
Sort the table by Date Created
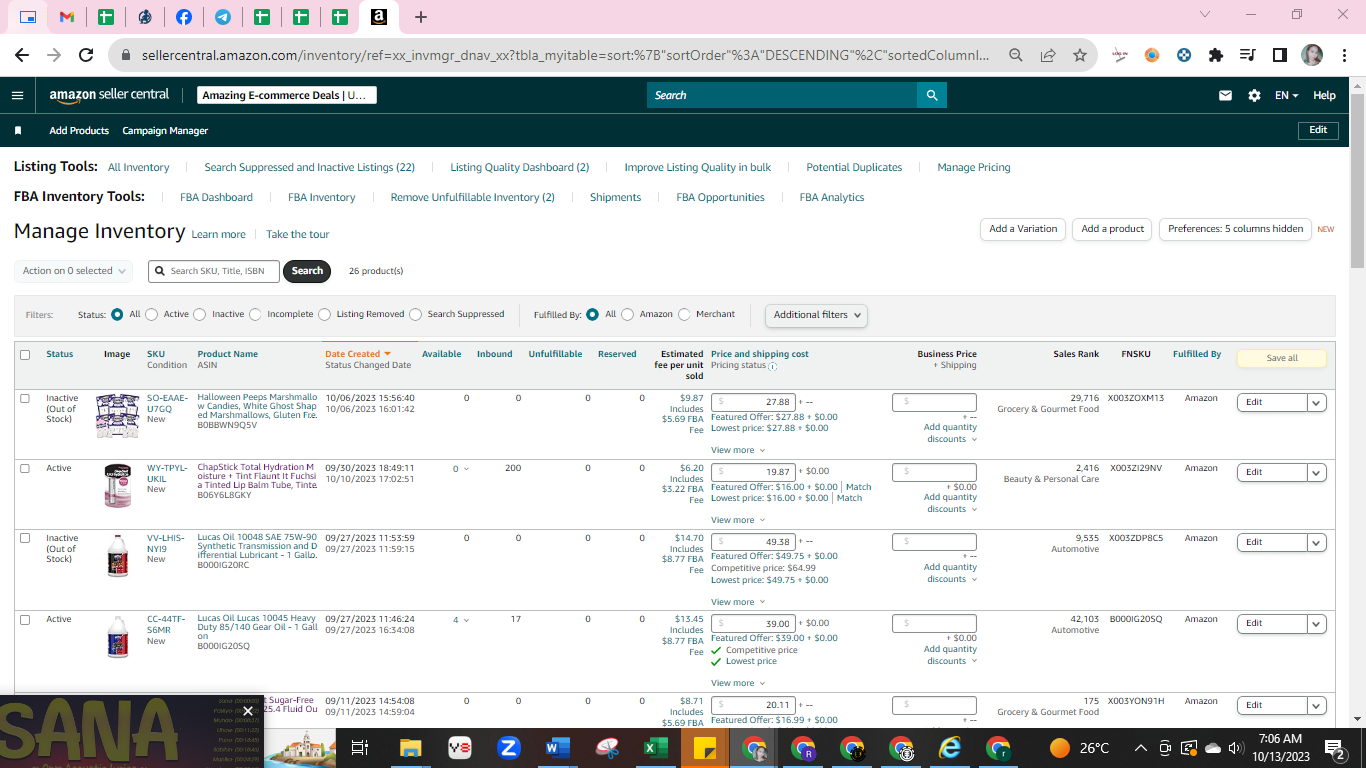[357, 354]
